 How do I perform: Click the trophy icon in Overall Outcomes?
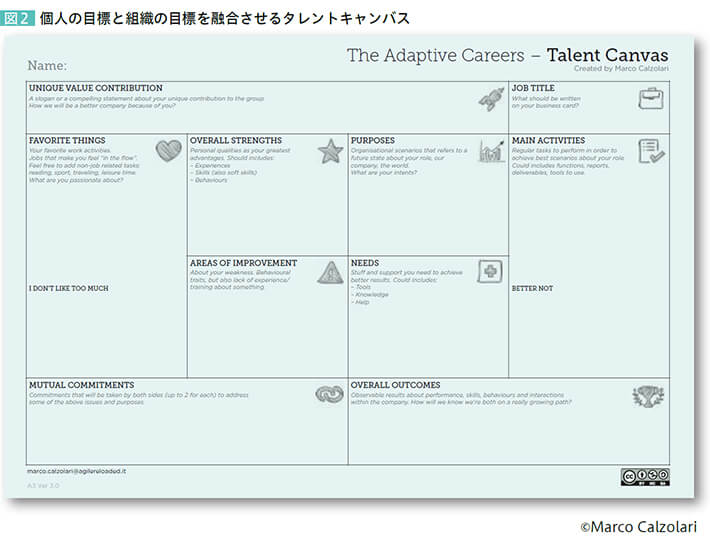pyautogui.click(x=648, y=396)
